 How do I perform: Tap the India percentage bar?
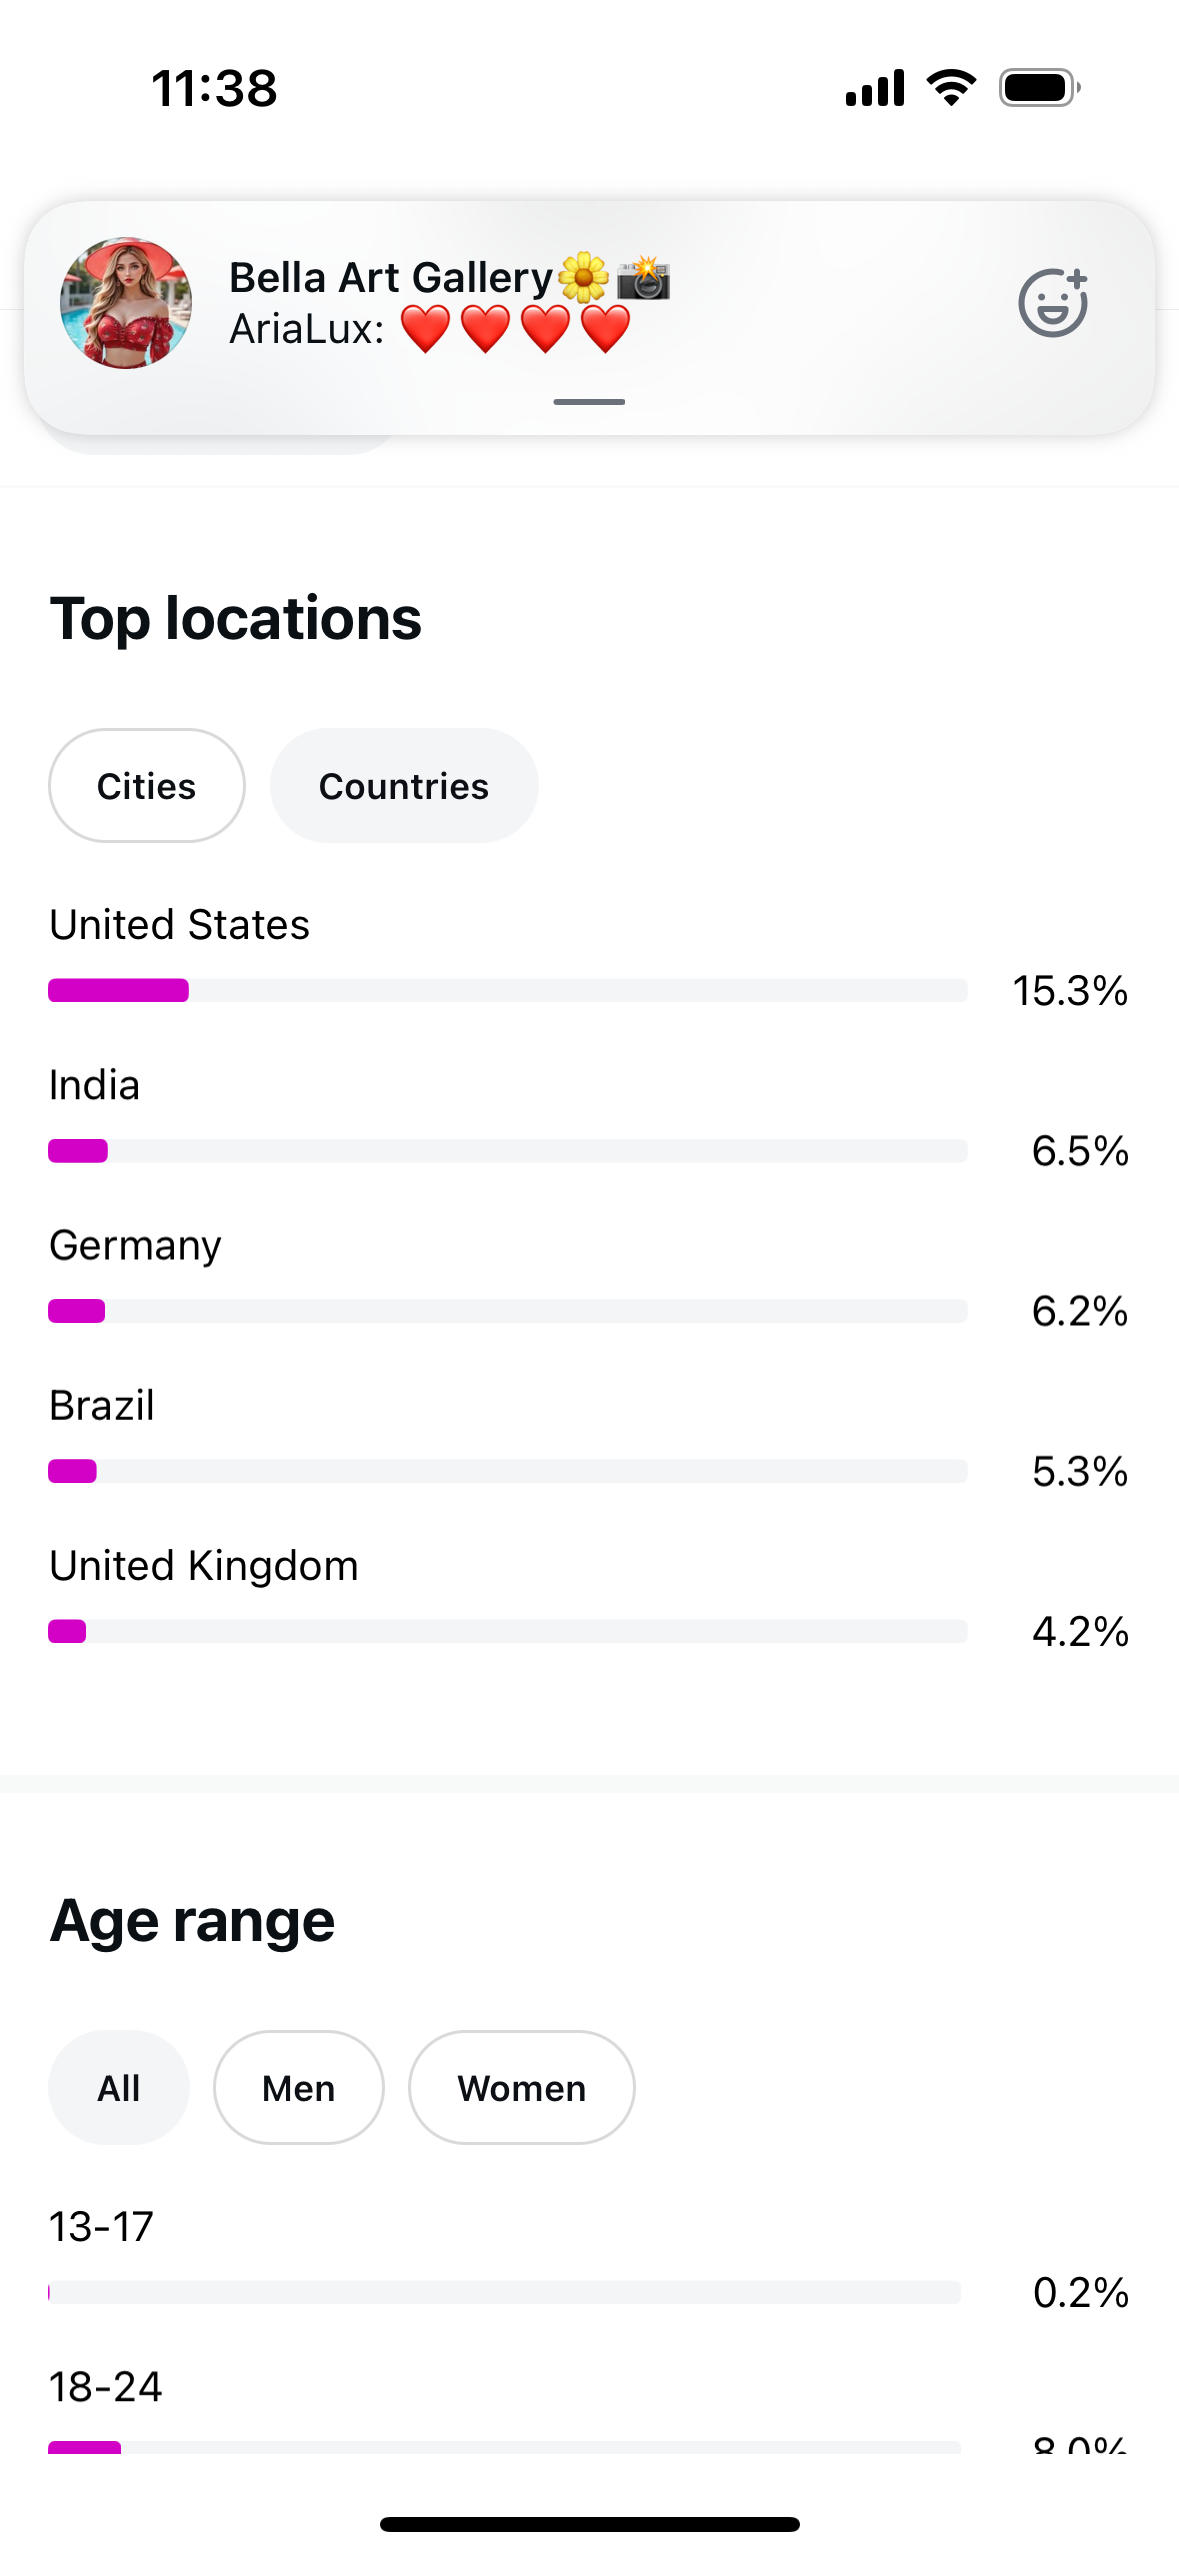pos(508,1151)
